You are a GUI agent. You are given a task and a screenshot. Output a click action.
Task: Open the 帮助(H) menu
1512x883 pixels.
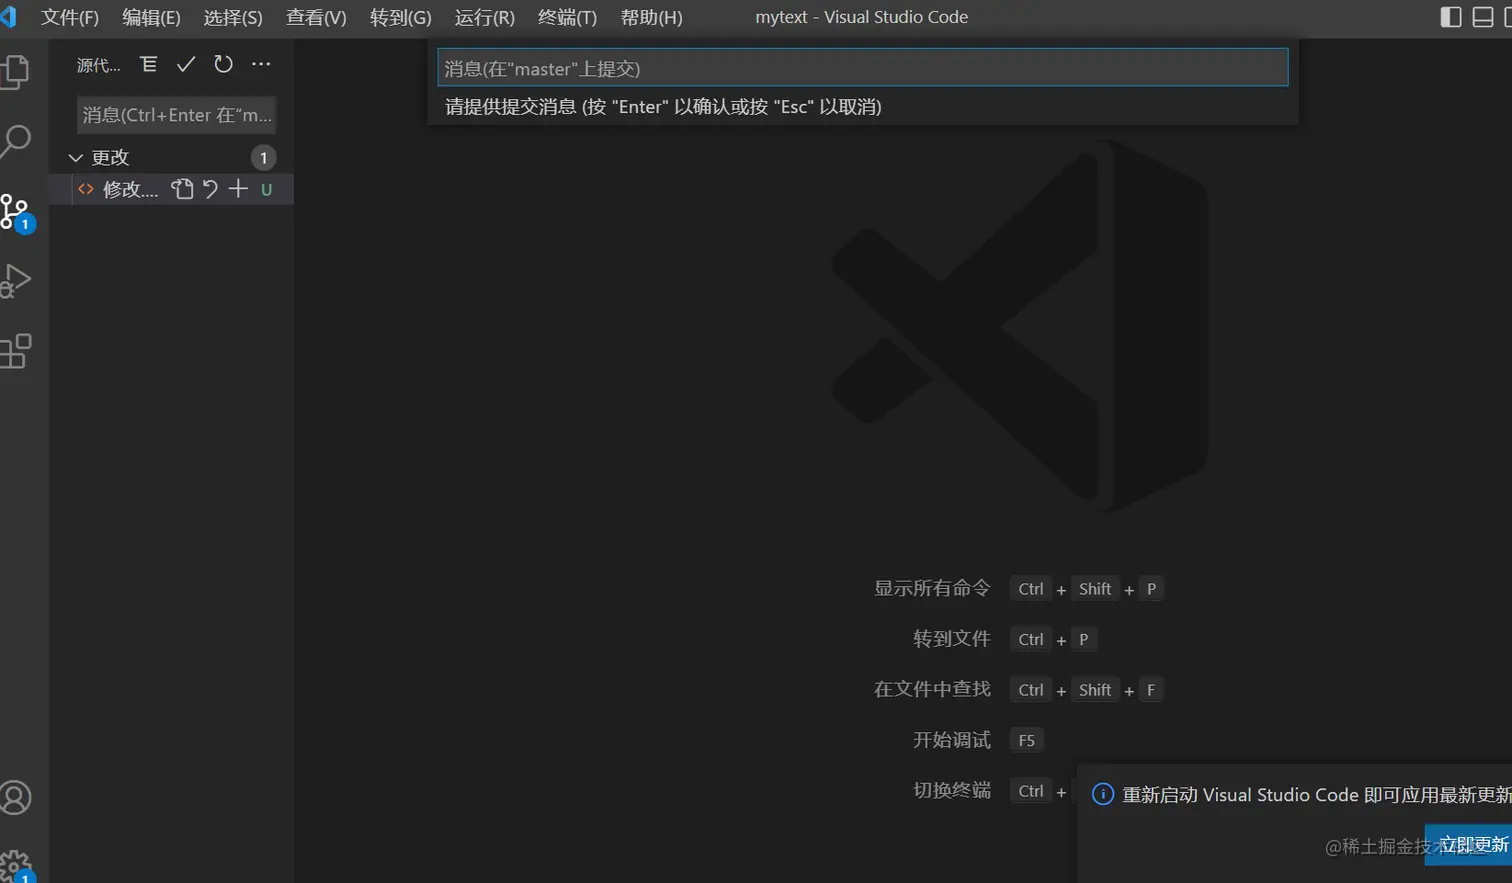[x=651, y=17]
